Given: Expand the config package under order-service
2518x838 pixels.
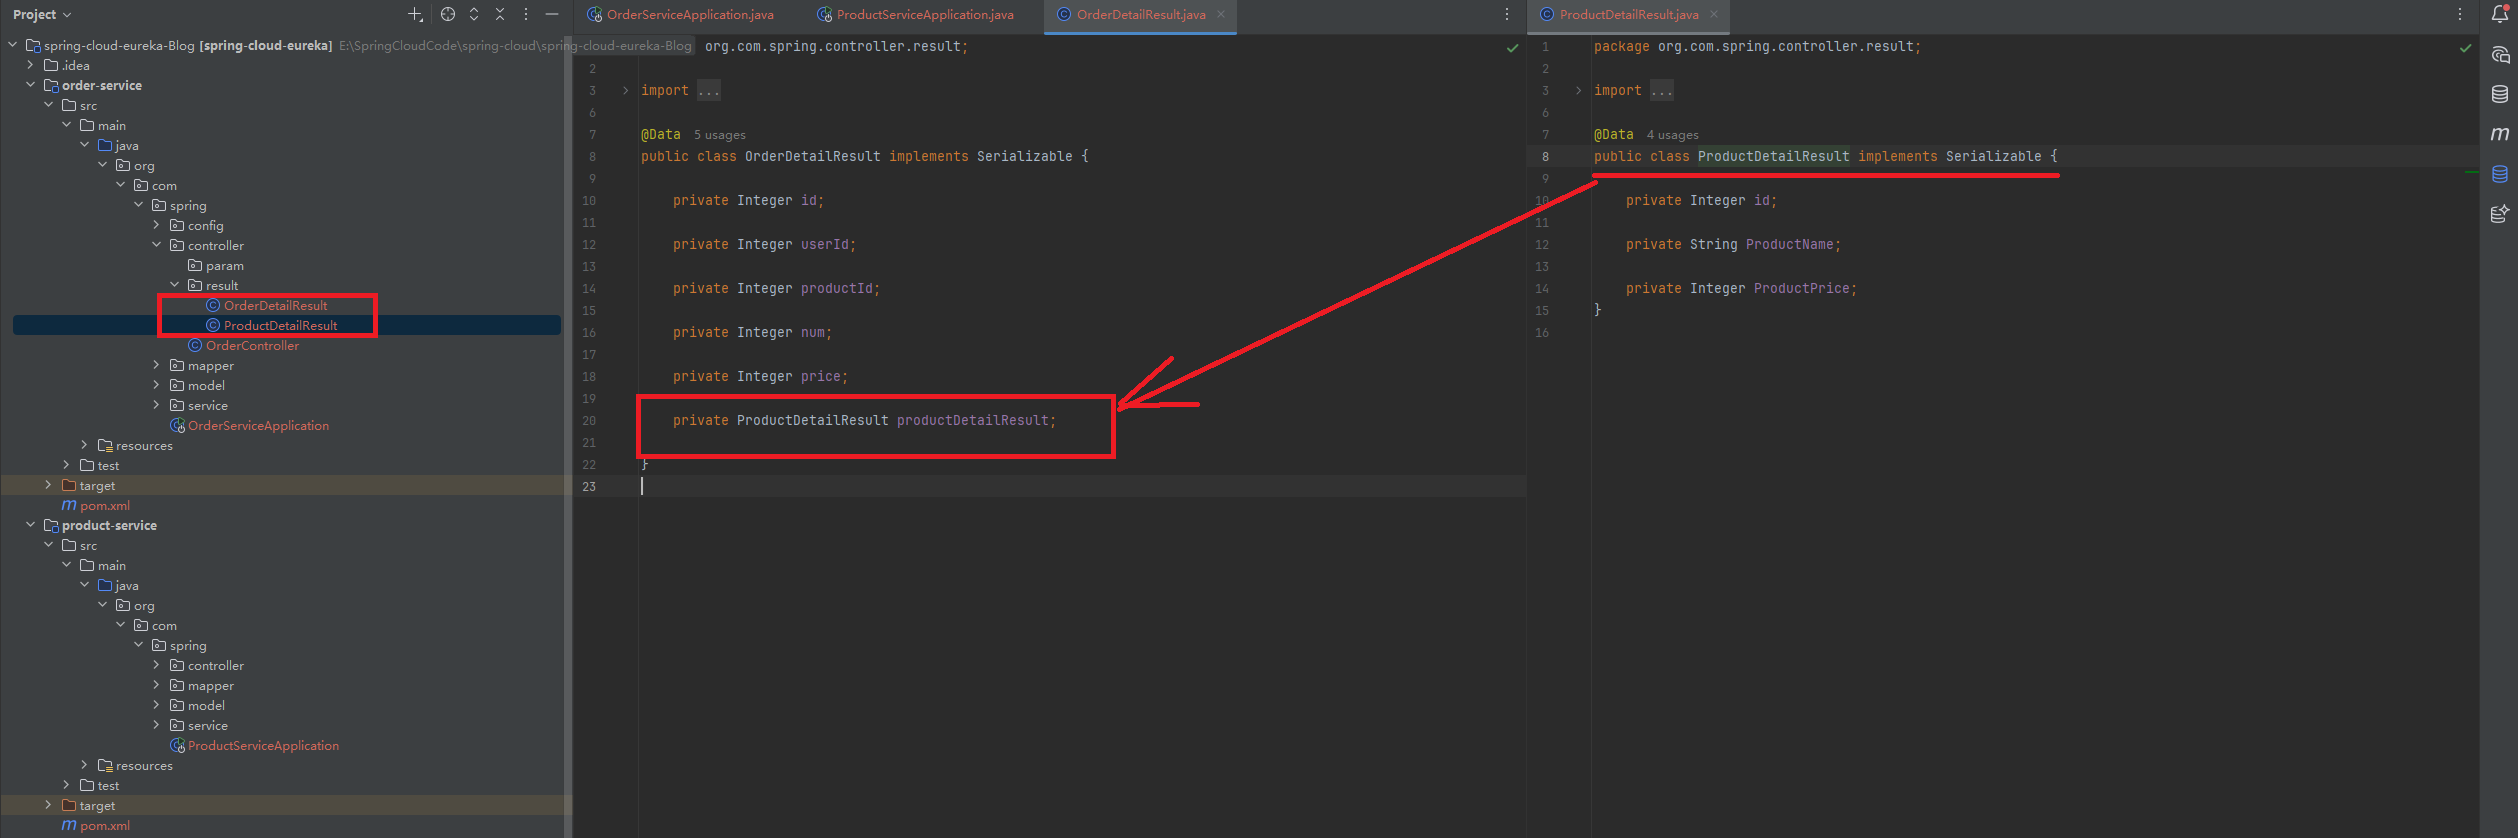Looking at the screenshot, I should [156, 225].
